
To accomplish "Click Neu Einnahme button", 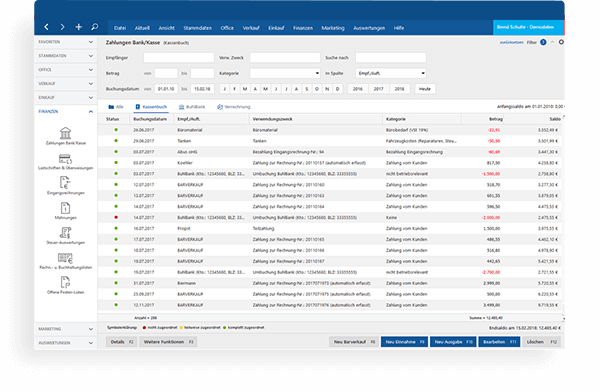I will coord(404,342).
